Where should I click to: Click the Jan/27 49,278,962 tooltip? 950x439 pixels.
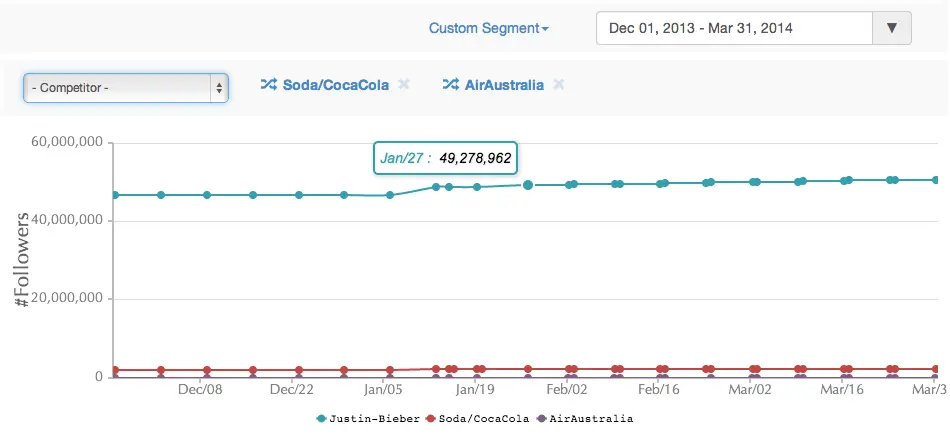click(447, 157)
